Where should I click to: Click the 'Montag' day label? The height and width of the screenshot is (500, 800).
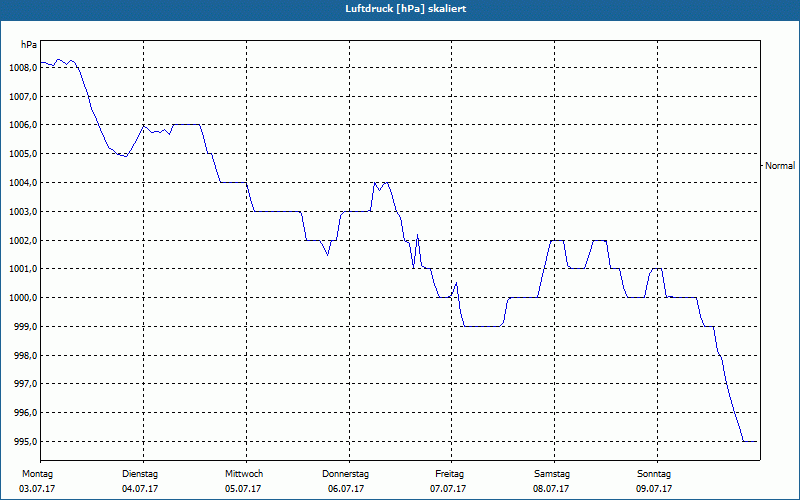click(37, 474)
